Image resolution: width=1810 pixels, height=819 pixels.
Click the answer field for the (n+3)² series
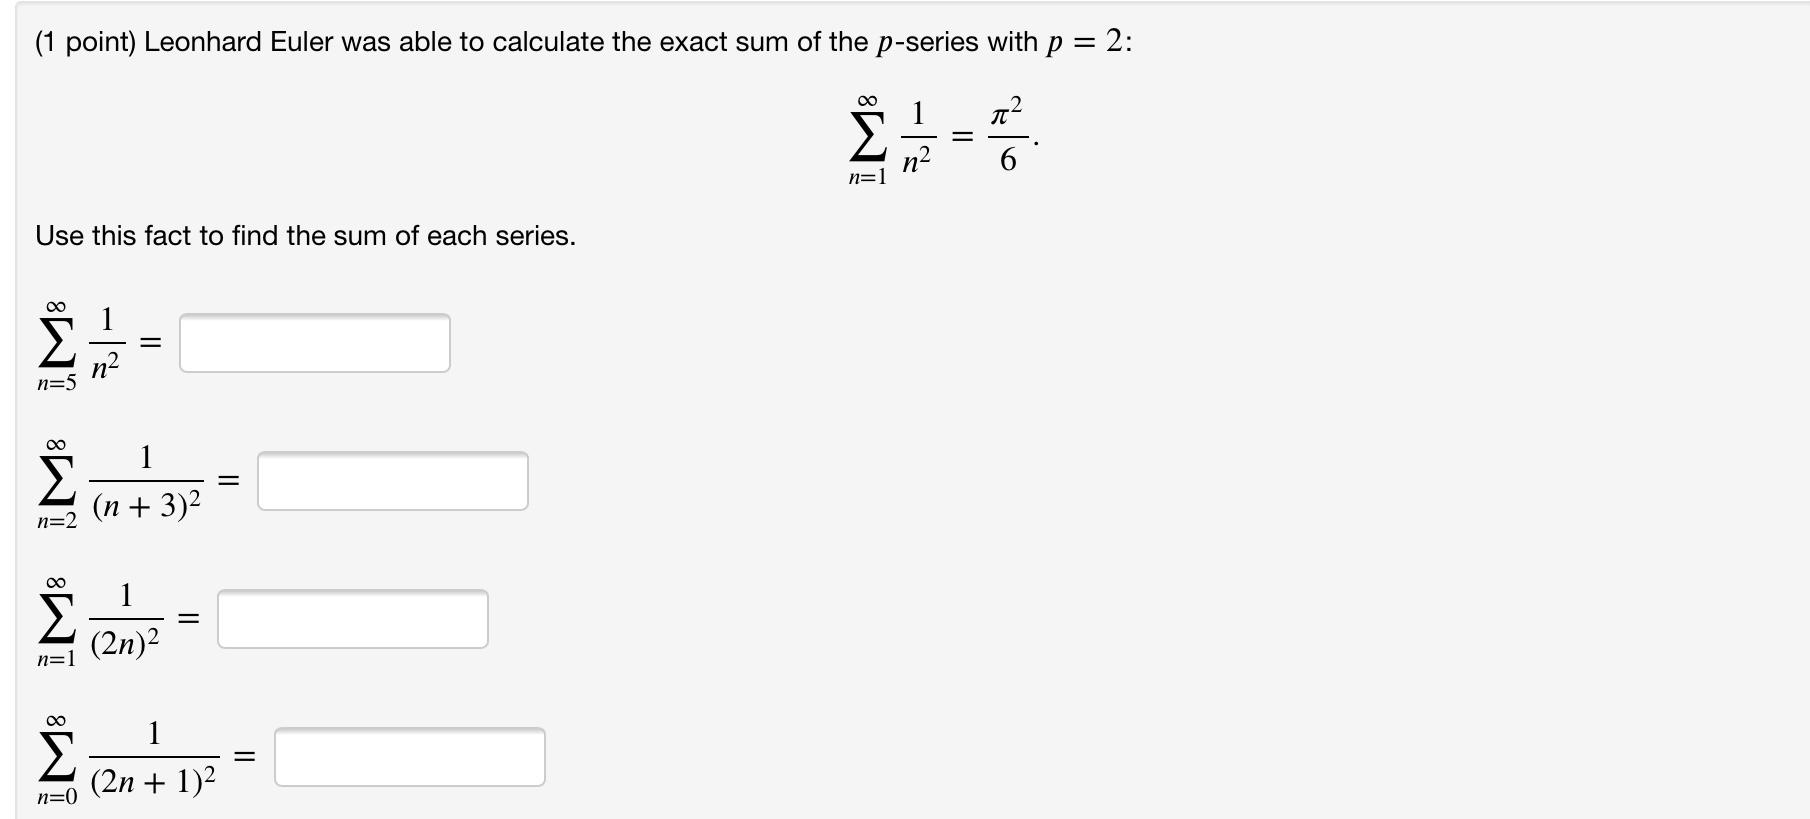tap(392, 482)
